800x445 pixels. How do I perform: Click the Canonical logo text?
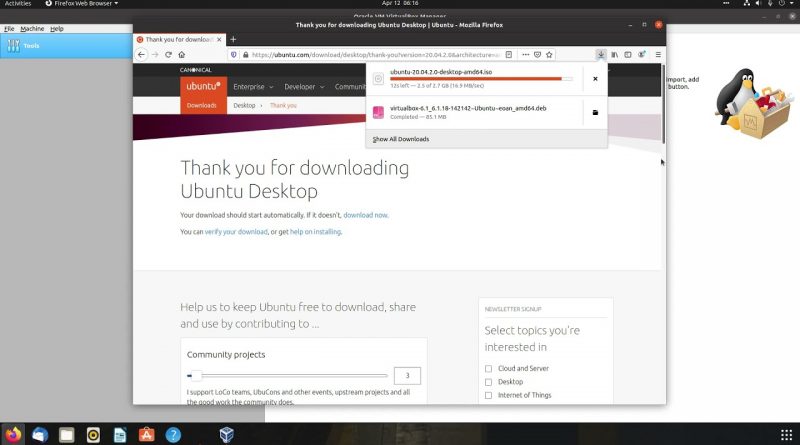click(x=195, y=70)
